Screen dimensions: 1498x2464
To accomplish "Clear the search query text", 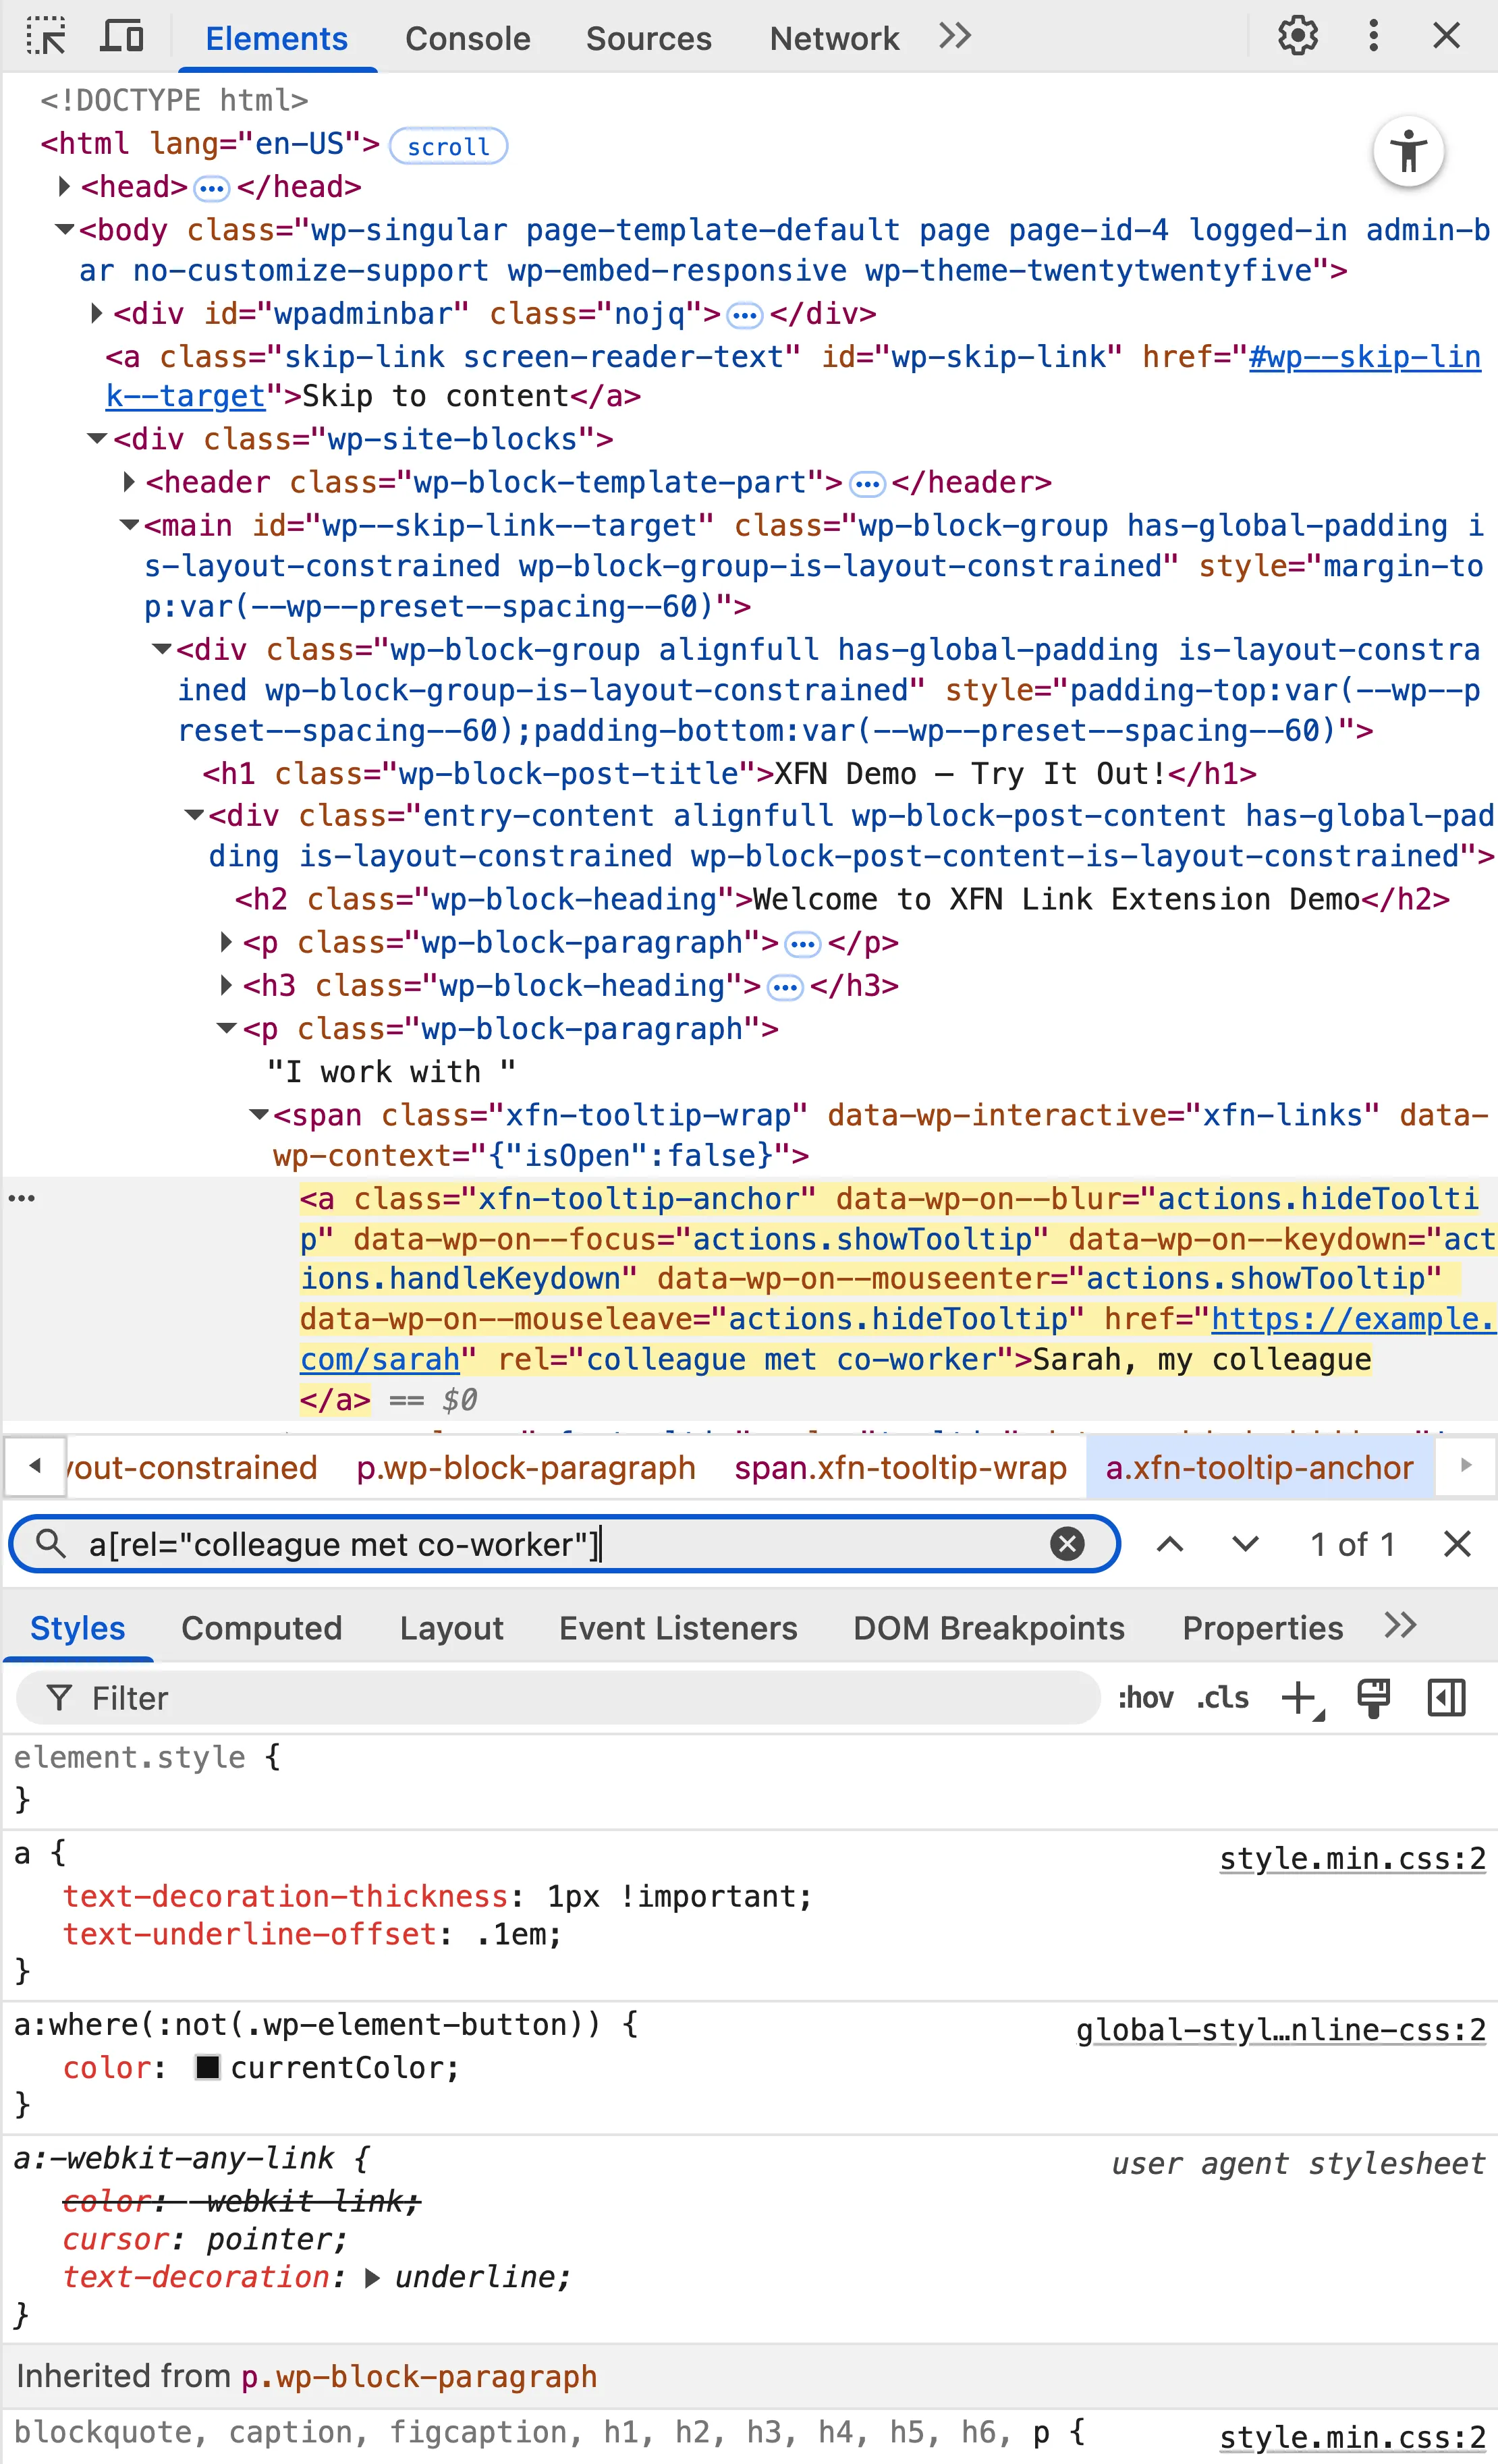I will pyautogui.click(x=1067, y=1543).
